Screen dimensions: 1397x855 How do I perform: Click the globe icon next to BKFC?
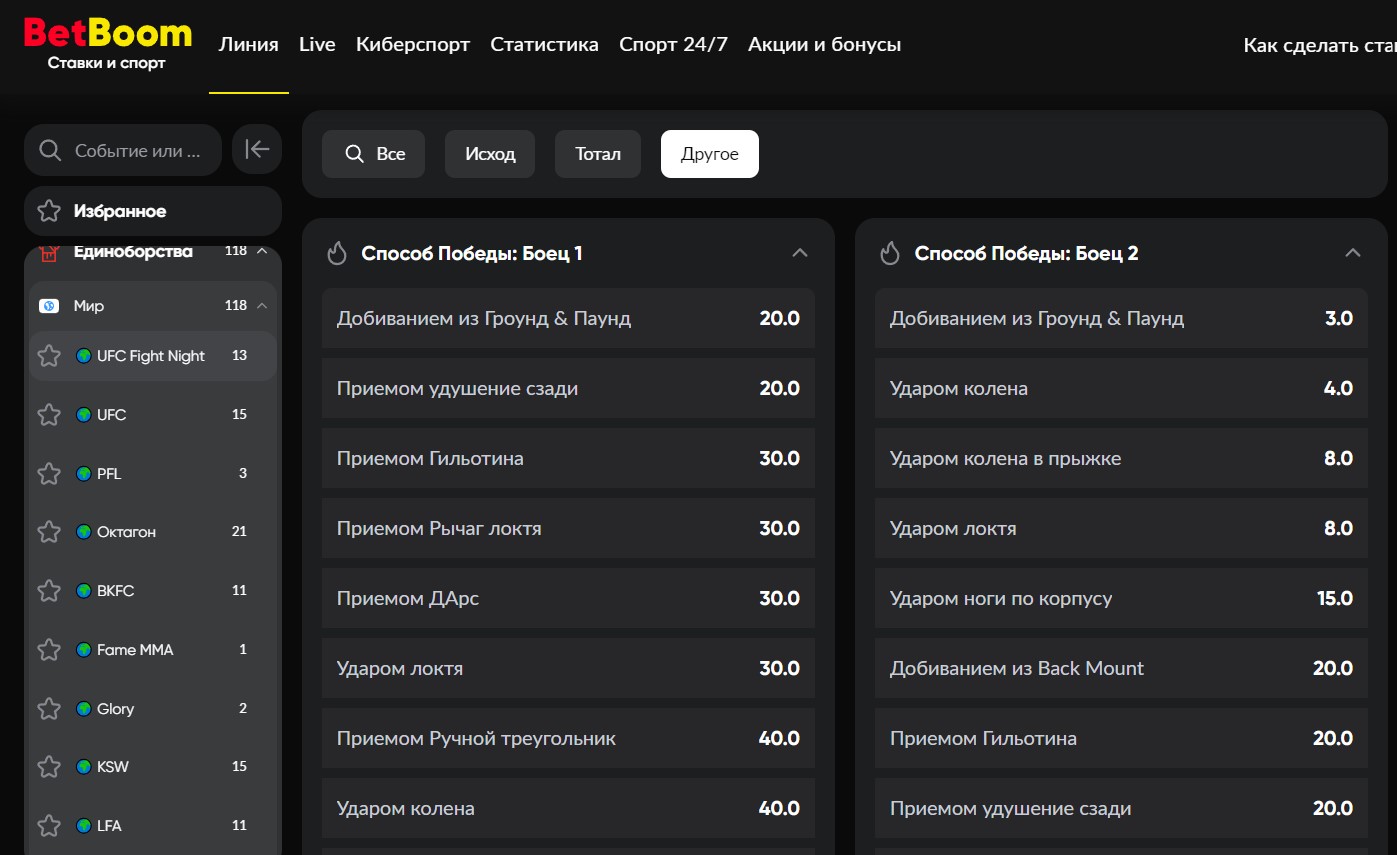pyautogui.click(x=84, y=591)
